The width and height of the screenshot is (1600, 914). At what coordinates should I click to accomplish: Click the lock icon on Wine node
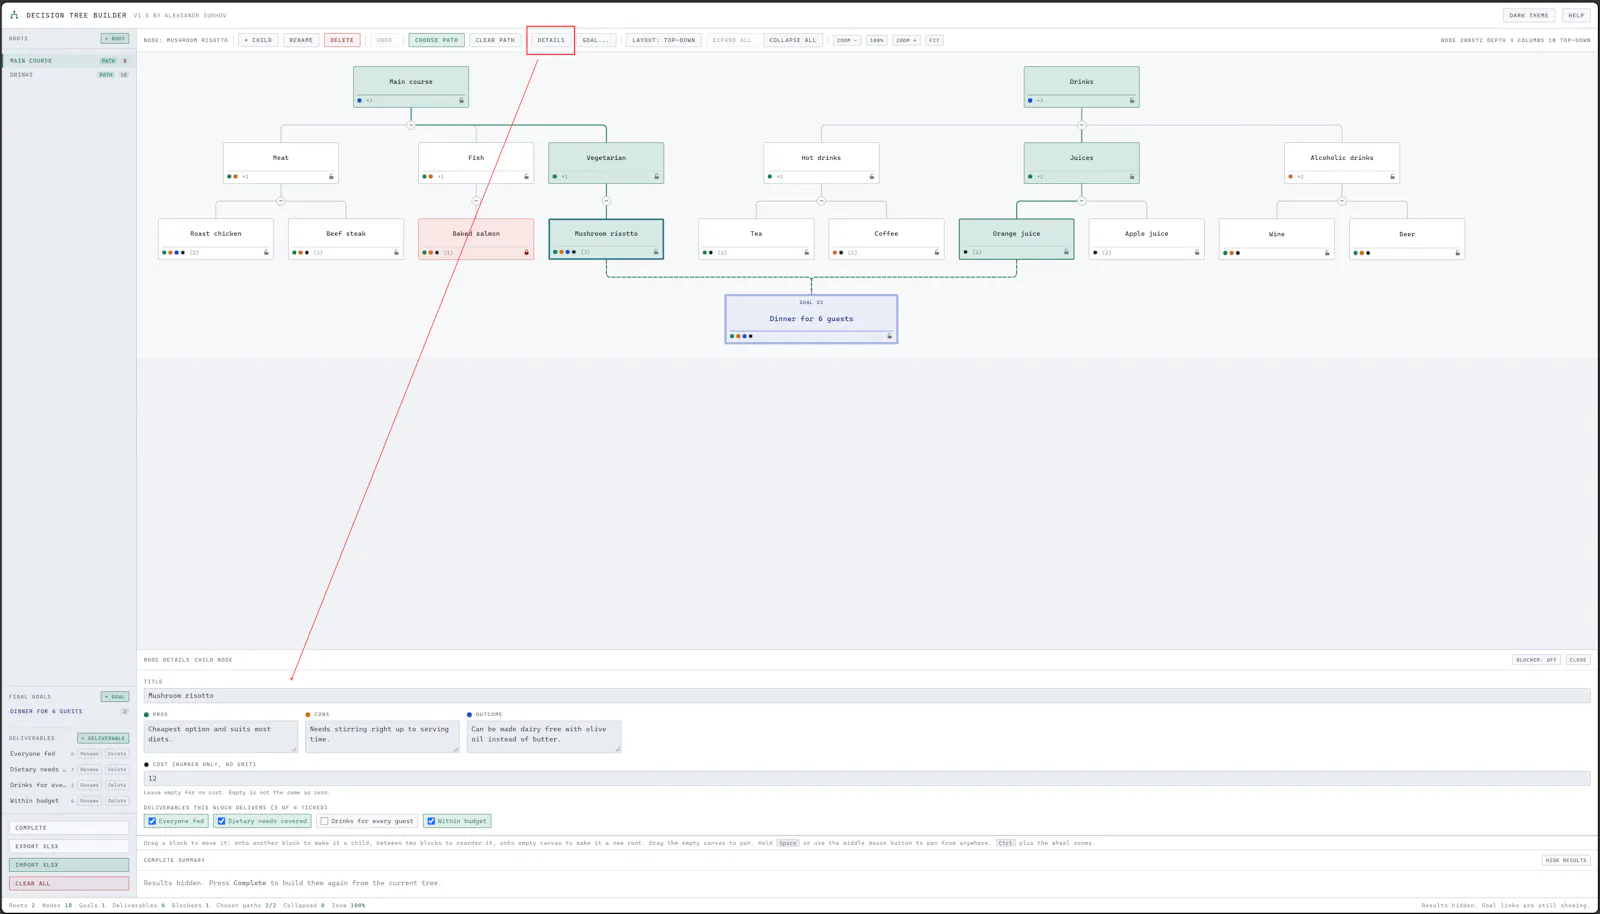pos(1327,252)
